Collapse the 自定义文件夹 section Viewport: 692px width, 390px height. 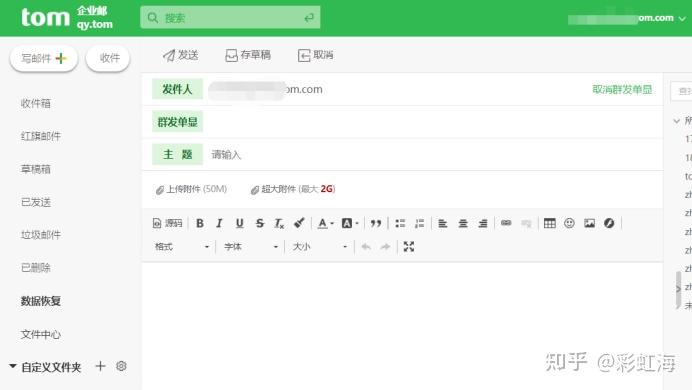13,366
